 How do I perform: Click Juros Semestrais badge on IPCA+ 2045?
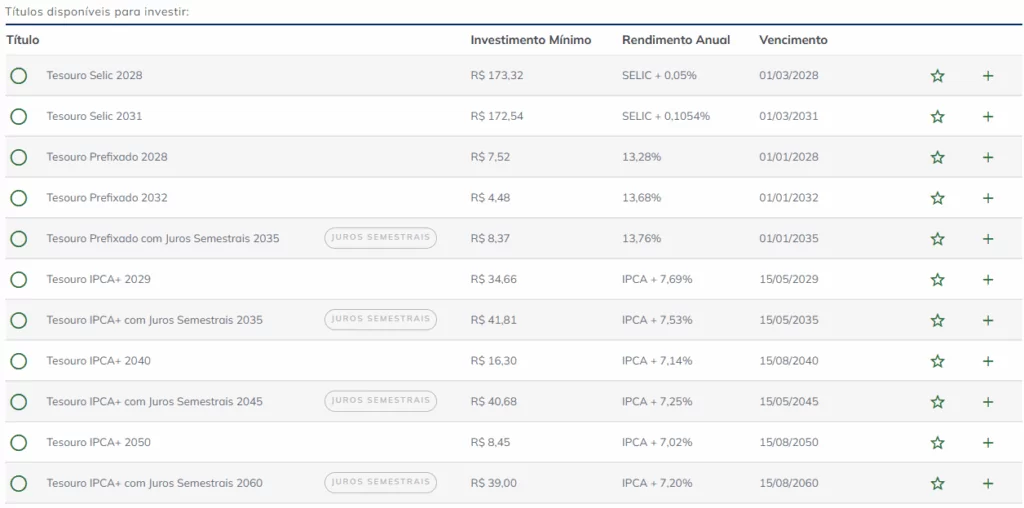[381, 401]
